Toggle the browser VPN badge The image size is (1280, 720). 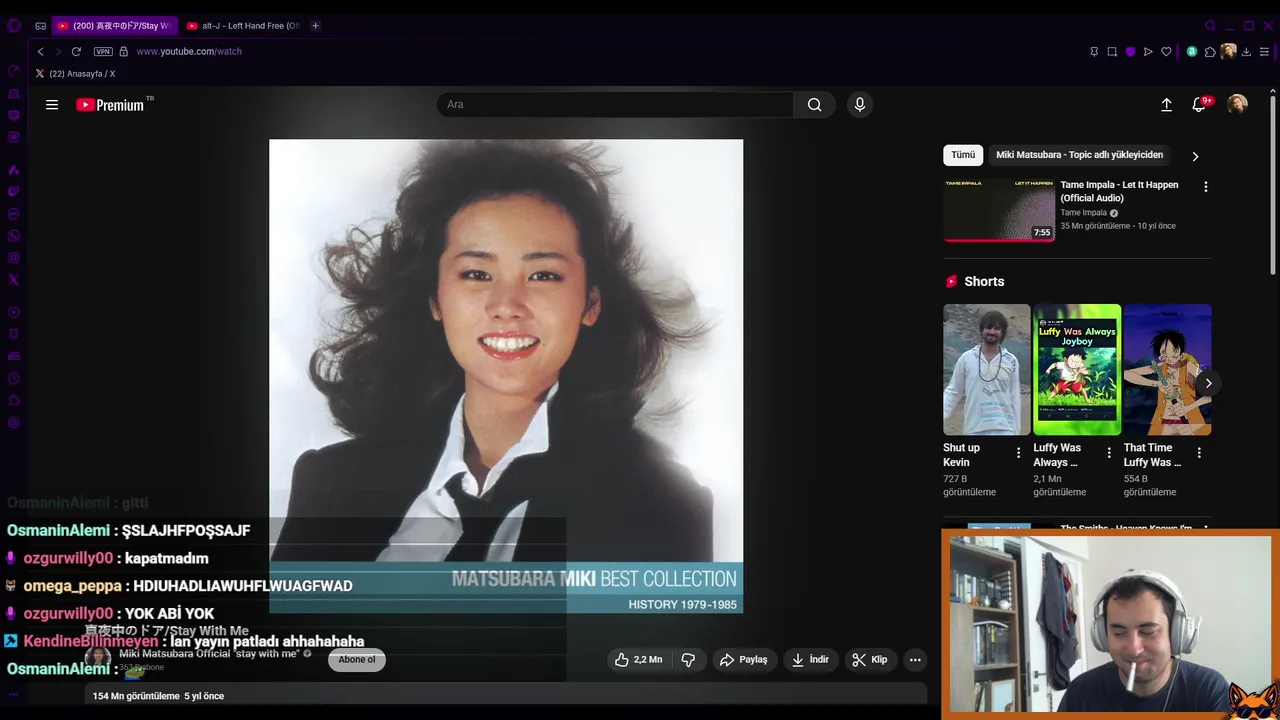coord(103,51)
